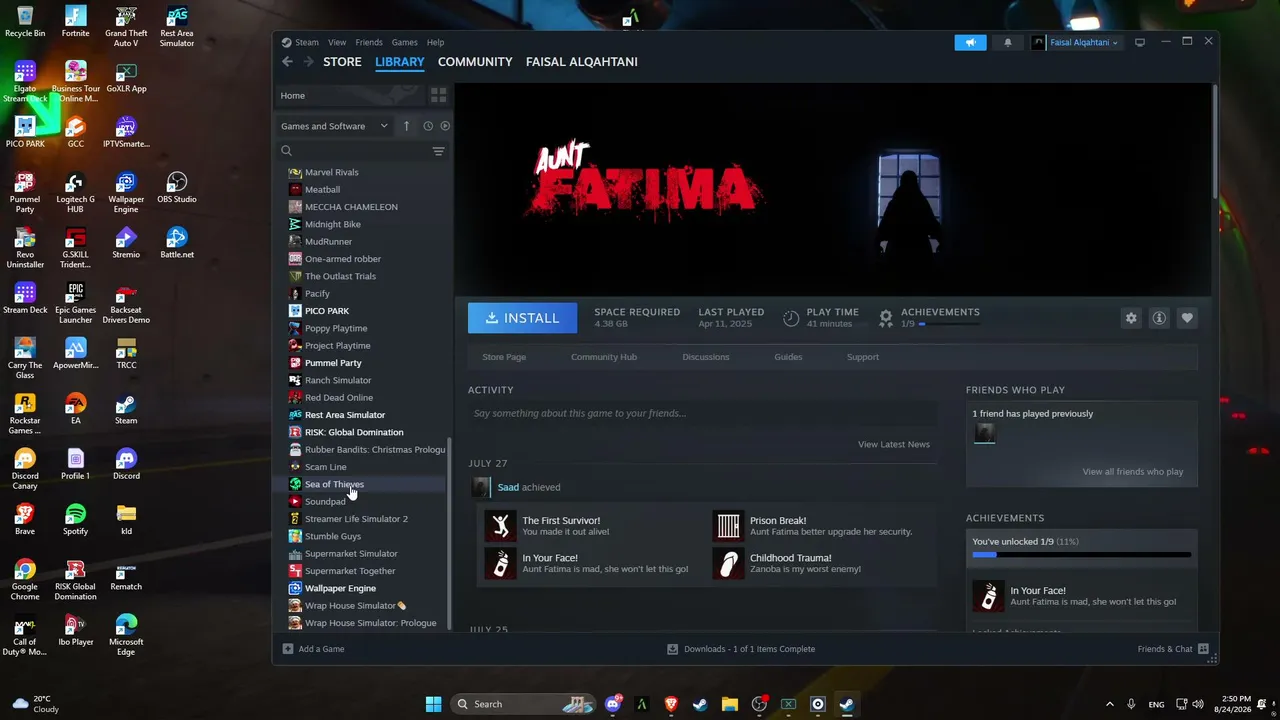Go to library Home
1280x720 pixels.
[x=349, y=95]
